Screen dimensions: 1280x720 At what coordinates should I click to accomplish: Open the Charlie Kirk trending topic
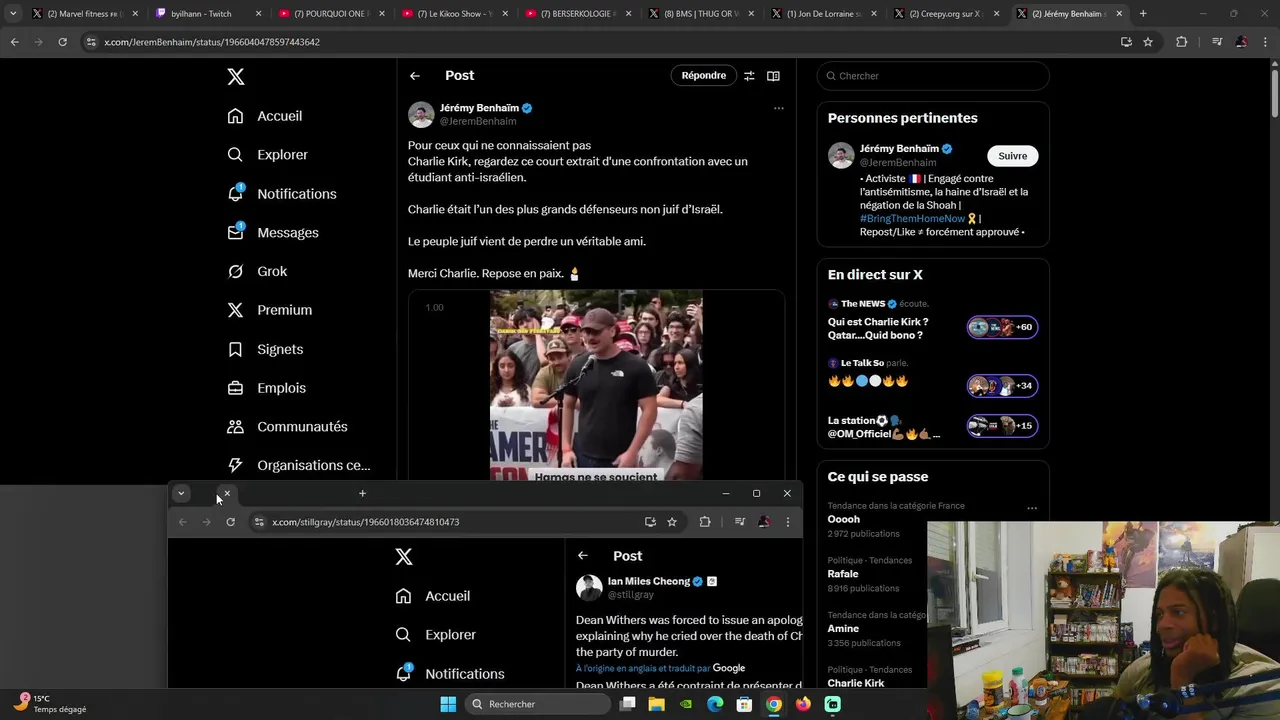coord(856,683)
